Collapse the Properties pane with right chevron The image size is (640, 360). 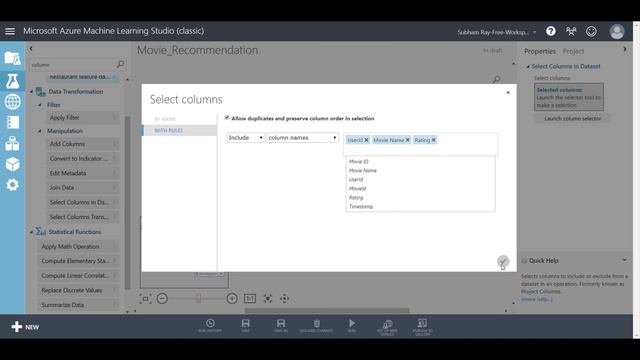[624, 49]
